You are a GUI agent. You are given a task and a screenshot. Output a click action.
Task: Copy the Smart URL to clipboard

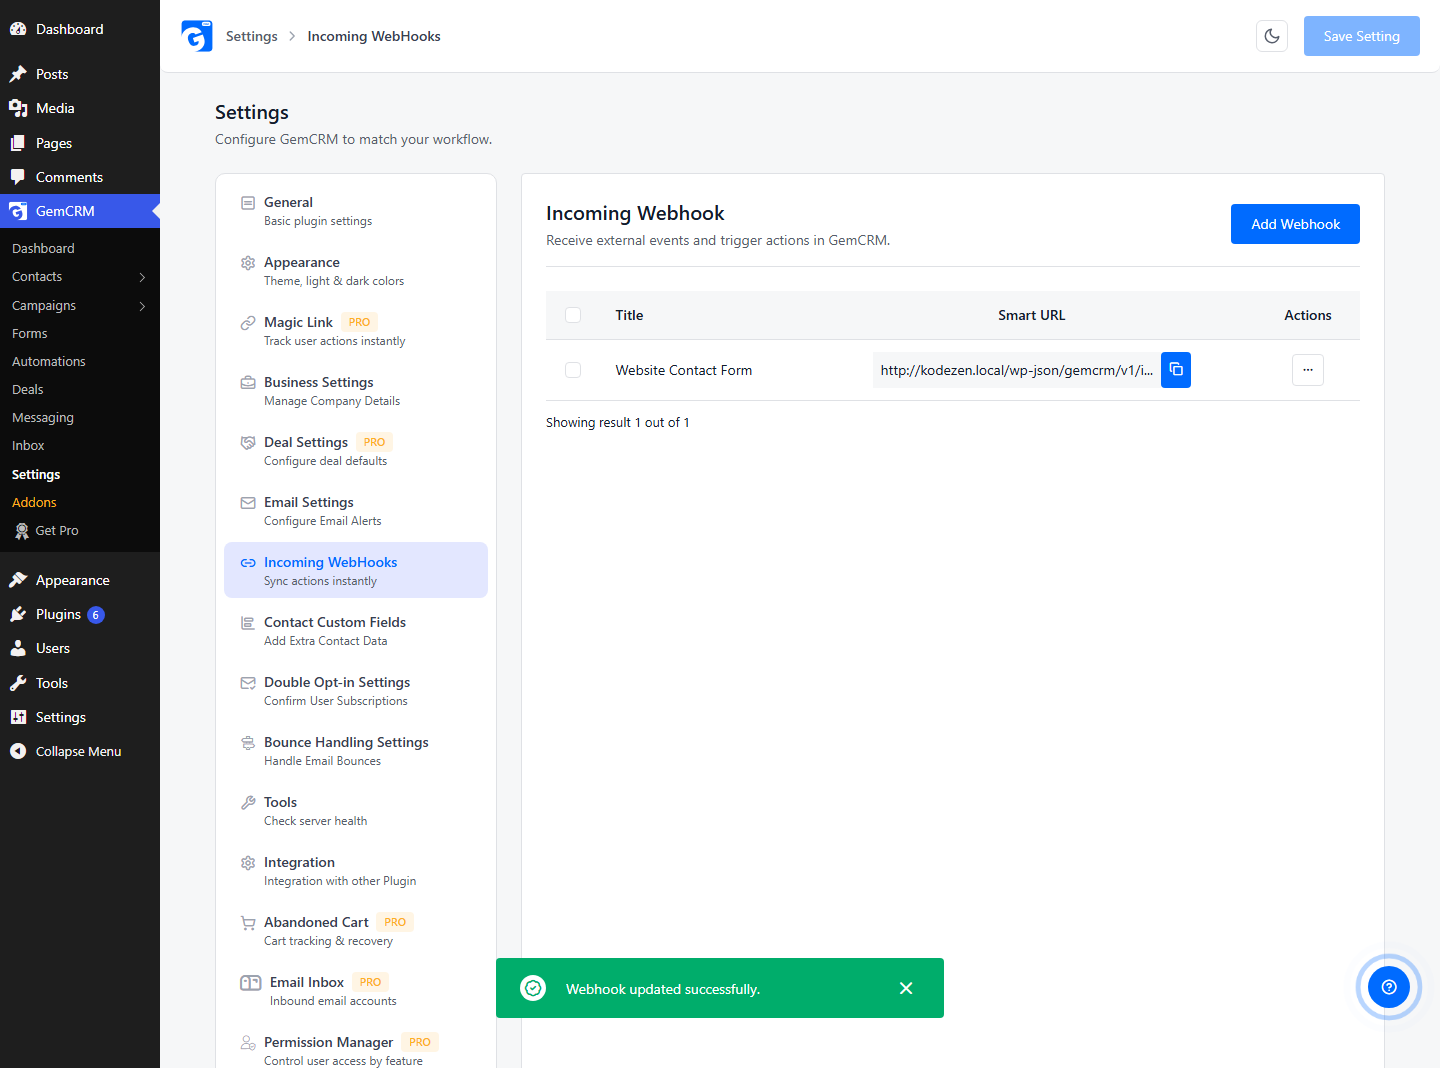pyautogui.click(x=1176, y=370)
